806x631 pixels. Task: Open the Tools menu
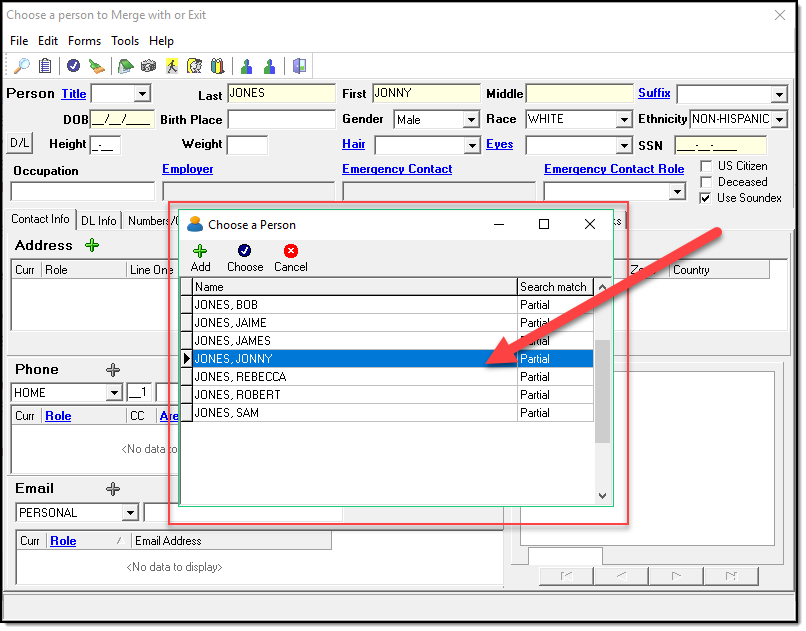click(125, 41)
